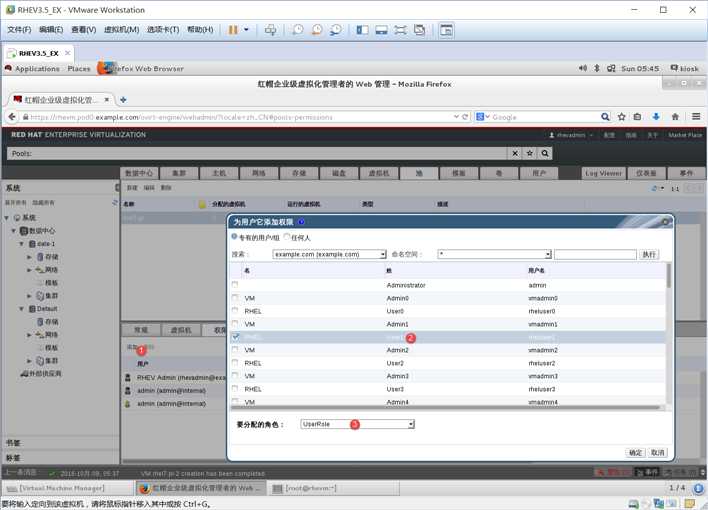Screen dimensions: 708x510
Task: Collapse the Default tree node
Action: [21, 309]
